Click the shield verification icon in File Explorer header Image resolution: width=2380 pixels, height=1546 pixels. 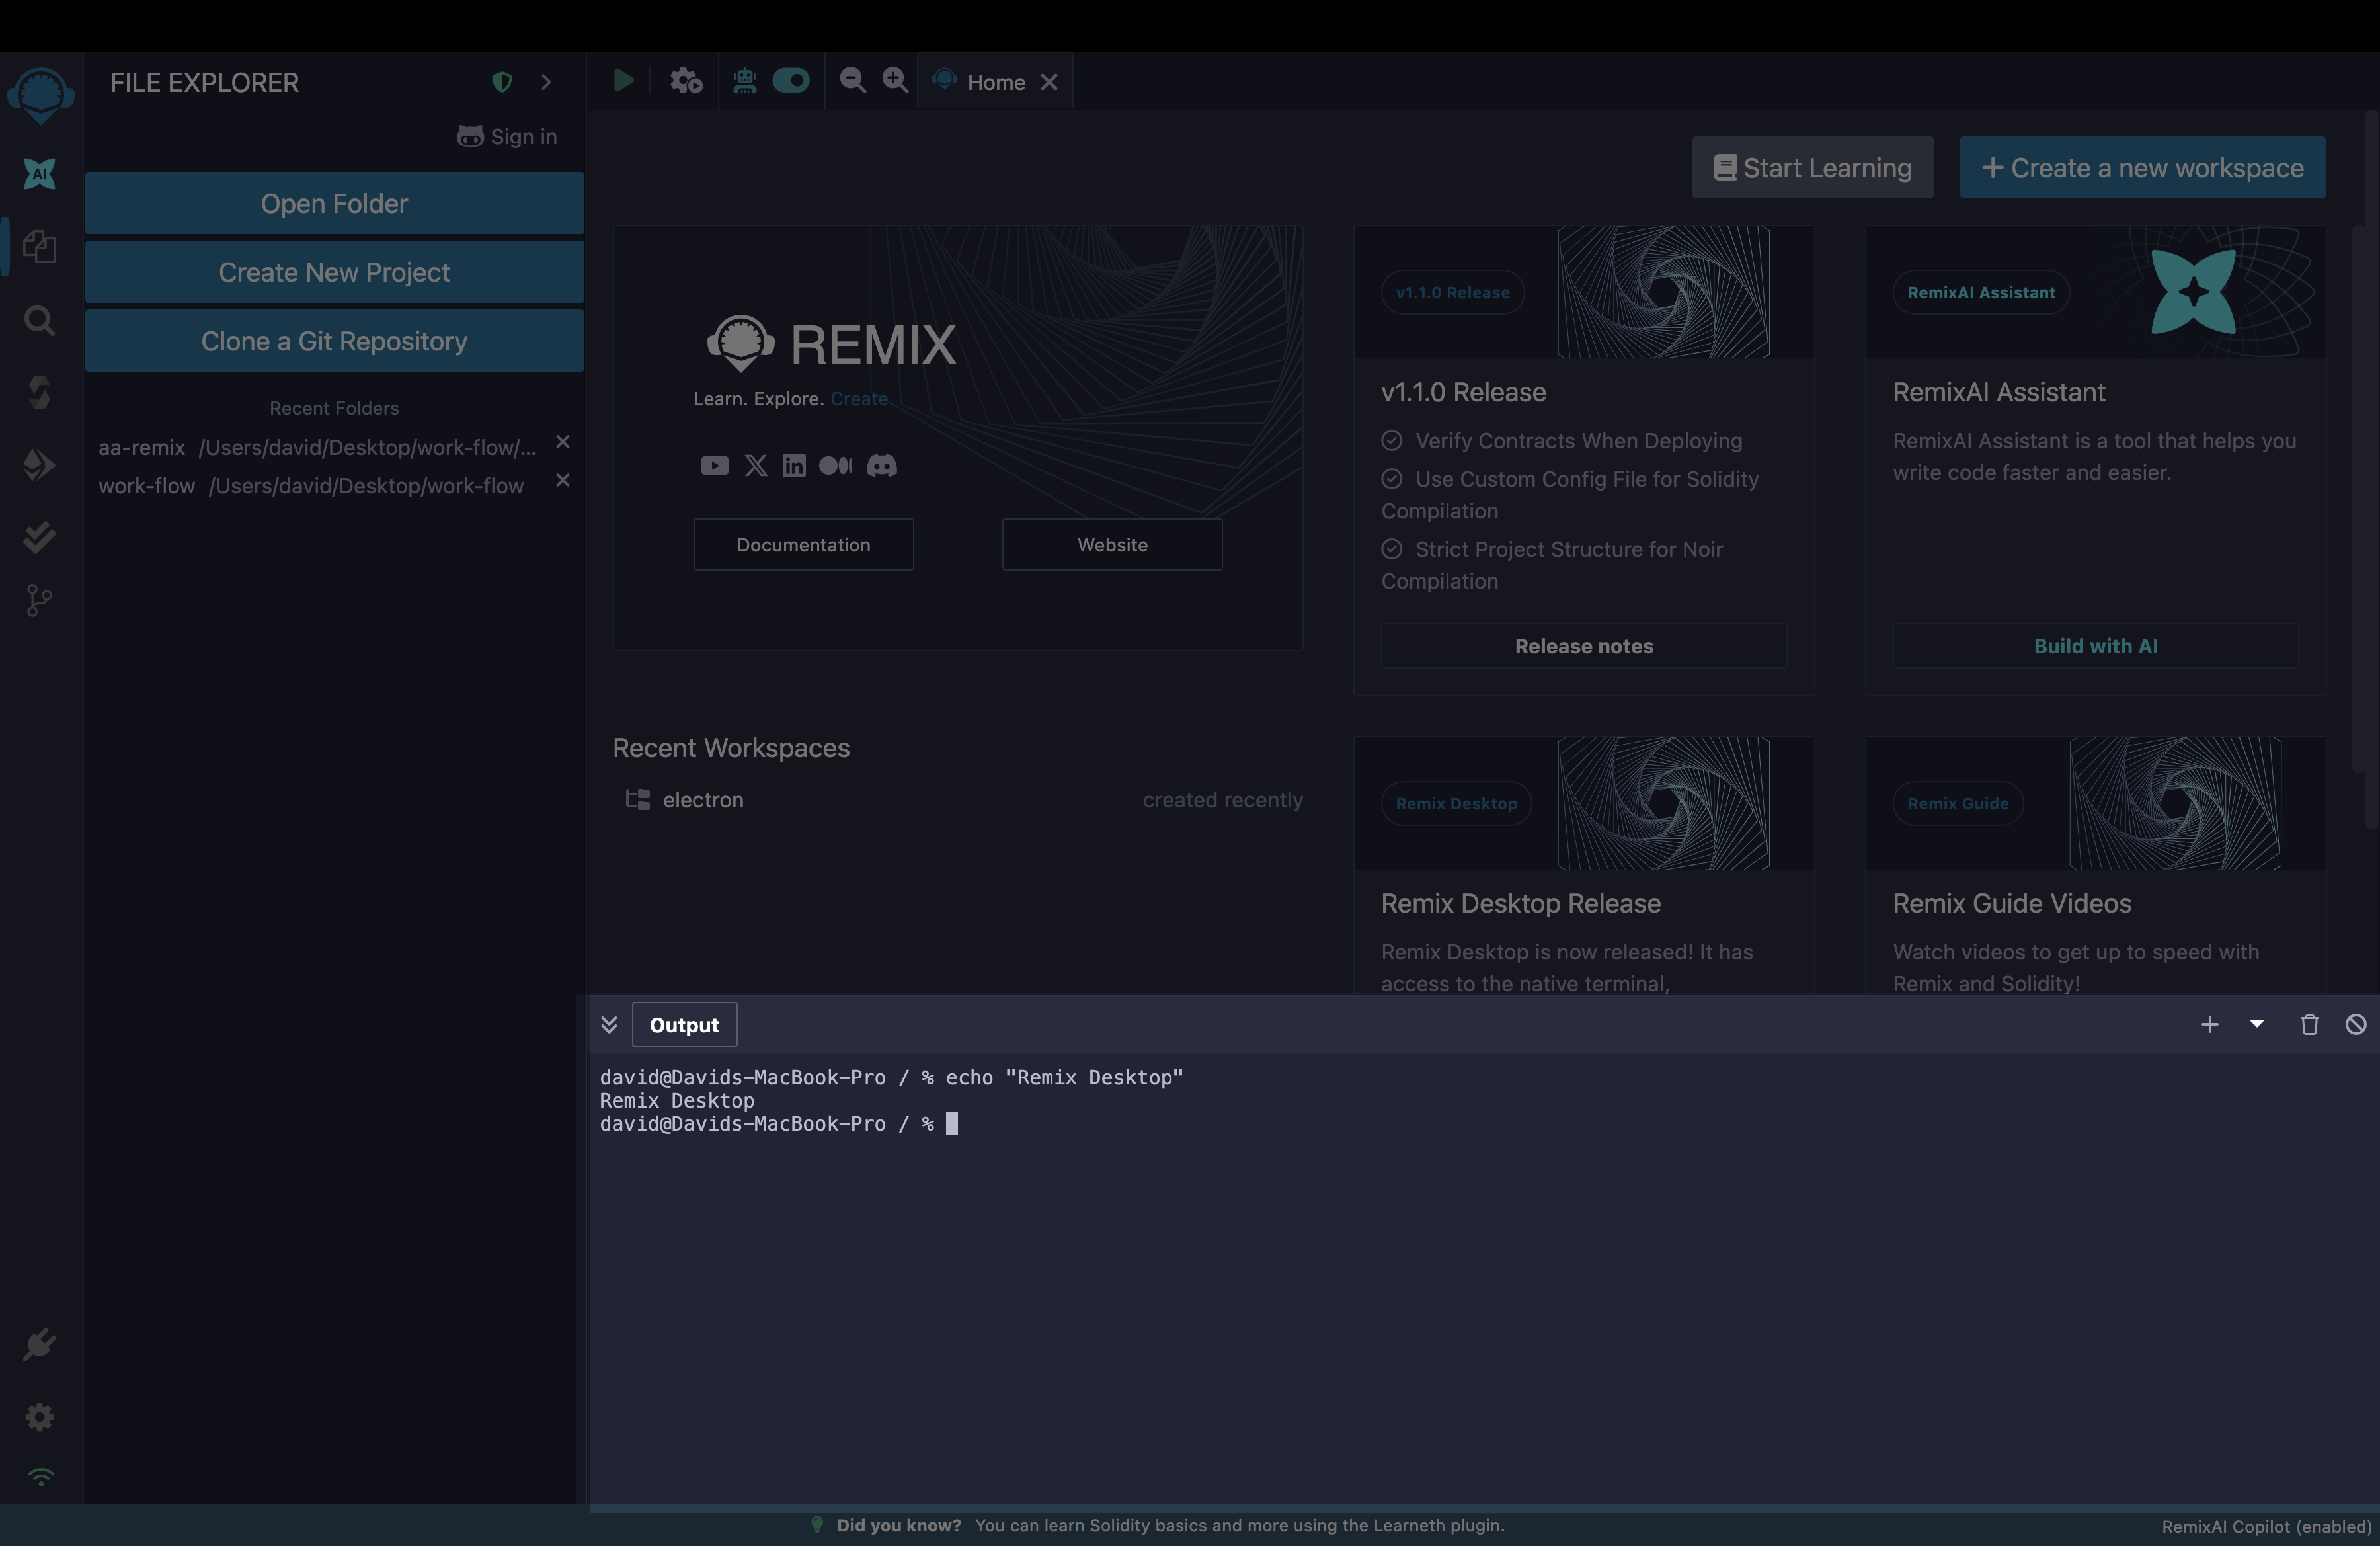coord(502,82)
